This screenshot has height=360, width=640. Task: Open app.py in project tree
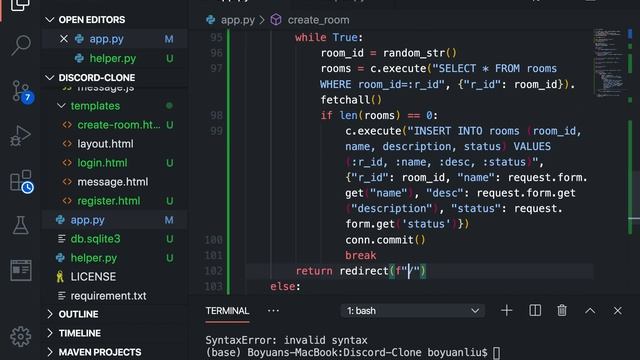87,220
